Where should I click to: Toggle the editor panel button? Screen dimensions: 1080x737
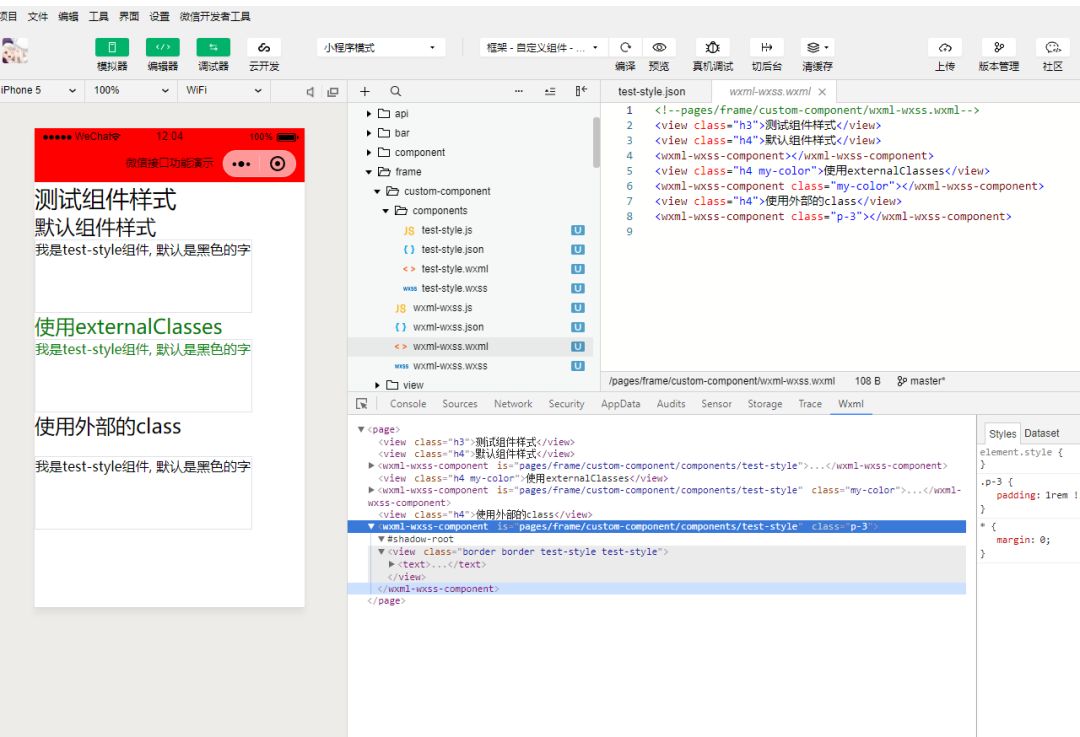(163, 48)
